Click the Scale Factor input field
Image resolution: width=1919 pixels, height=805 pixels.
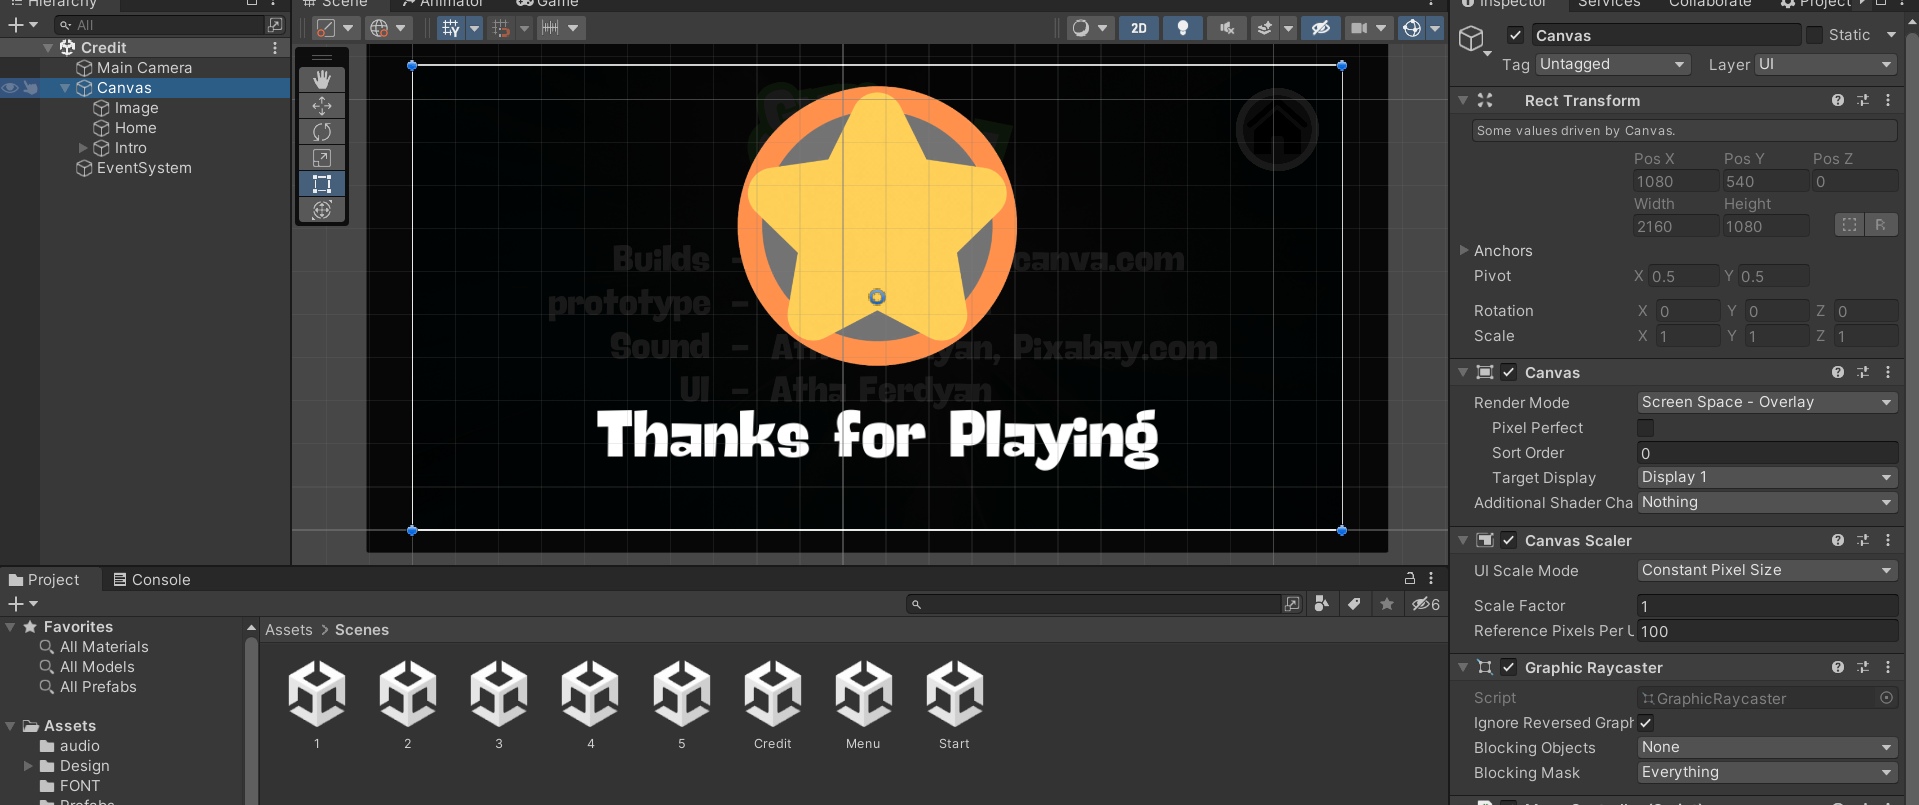pos(1766,606)
